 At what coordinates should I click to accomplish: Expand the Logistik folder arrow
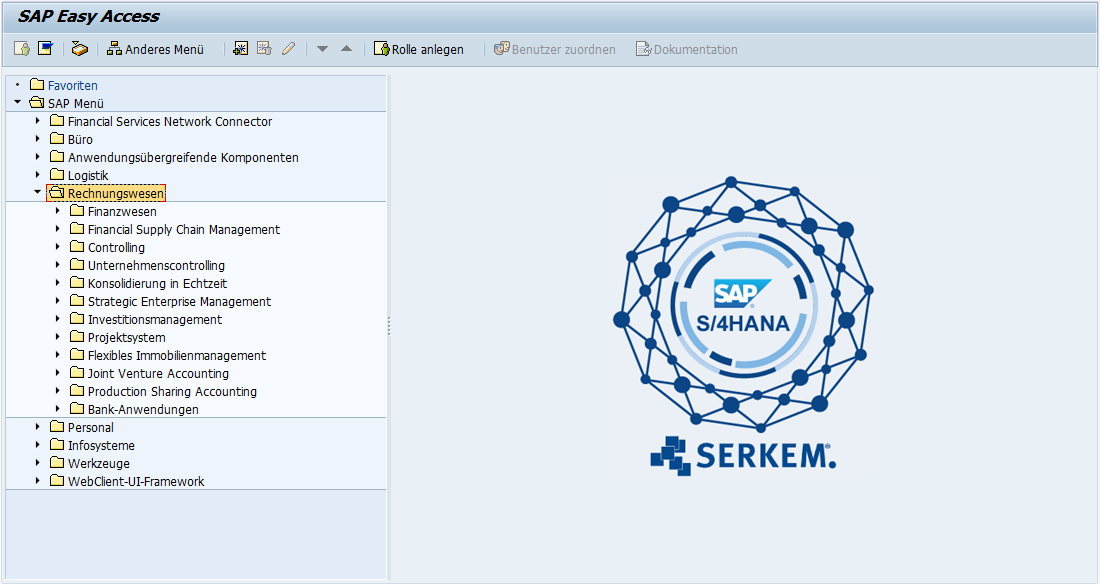[37, 175]
